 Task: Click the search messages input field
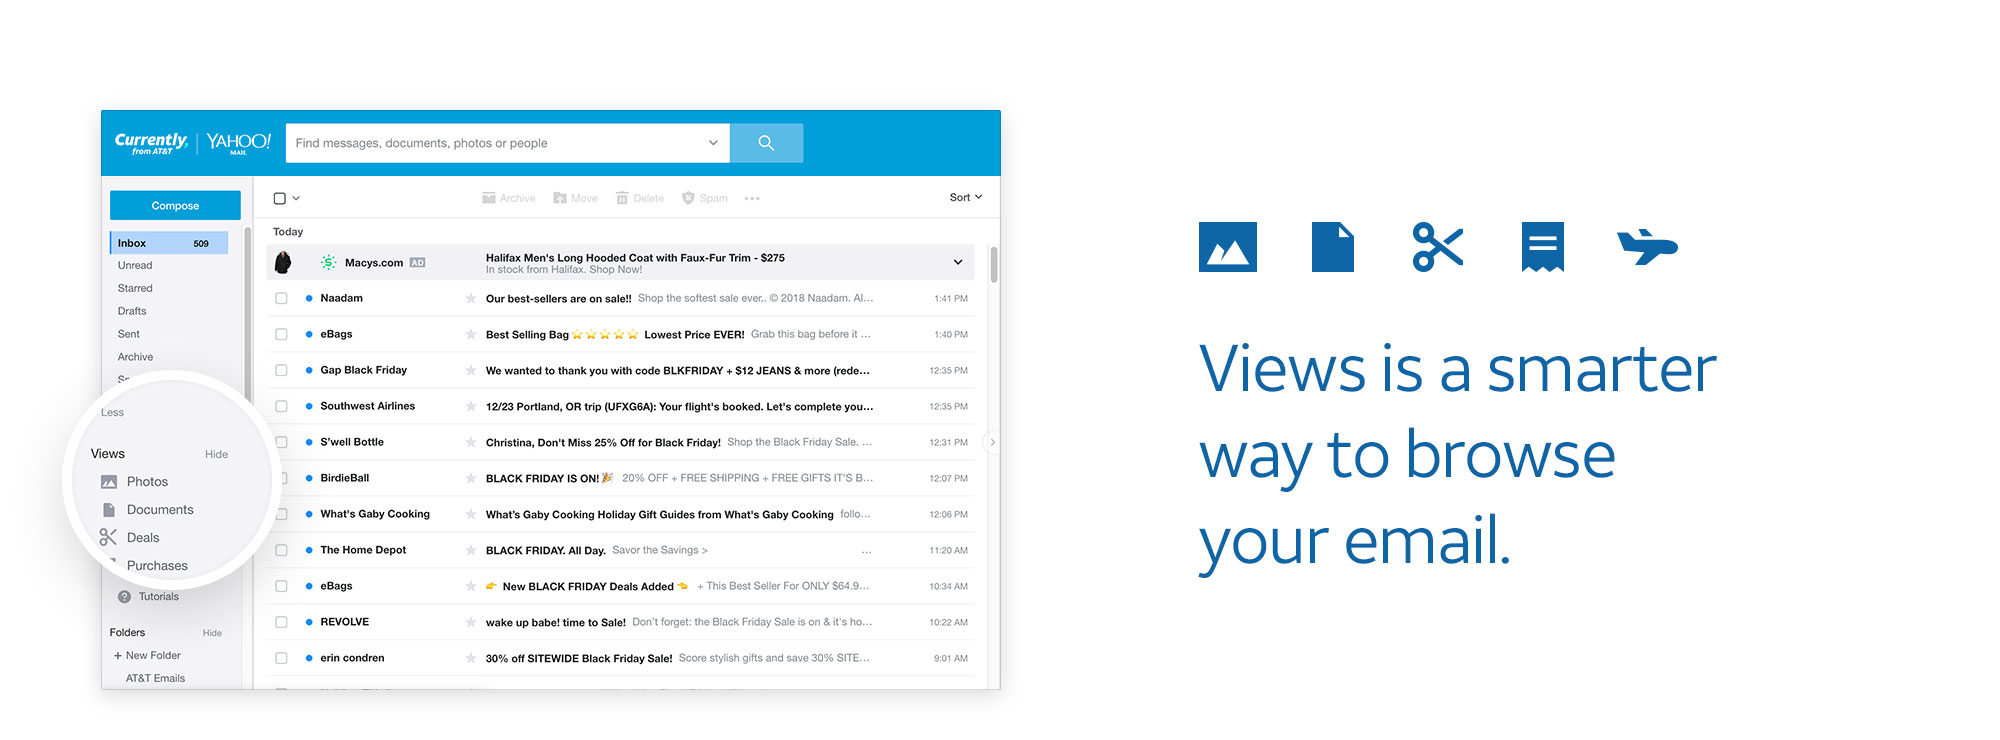495,143
